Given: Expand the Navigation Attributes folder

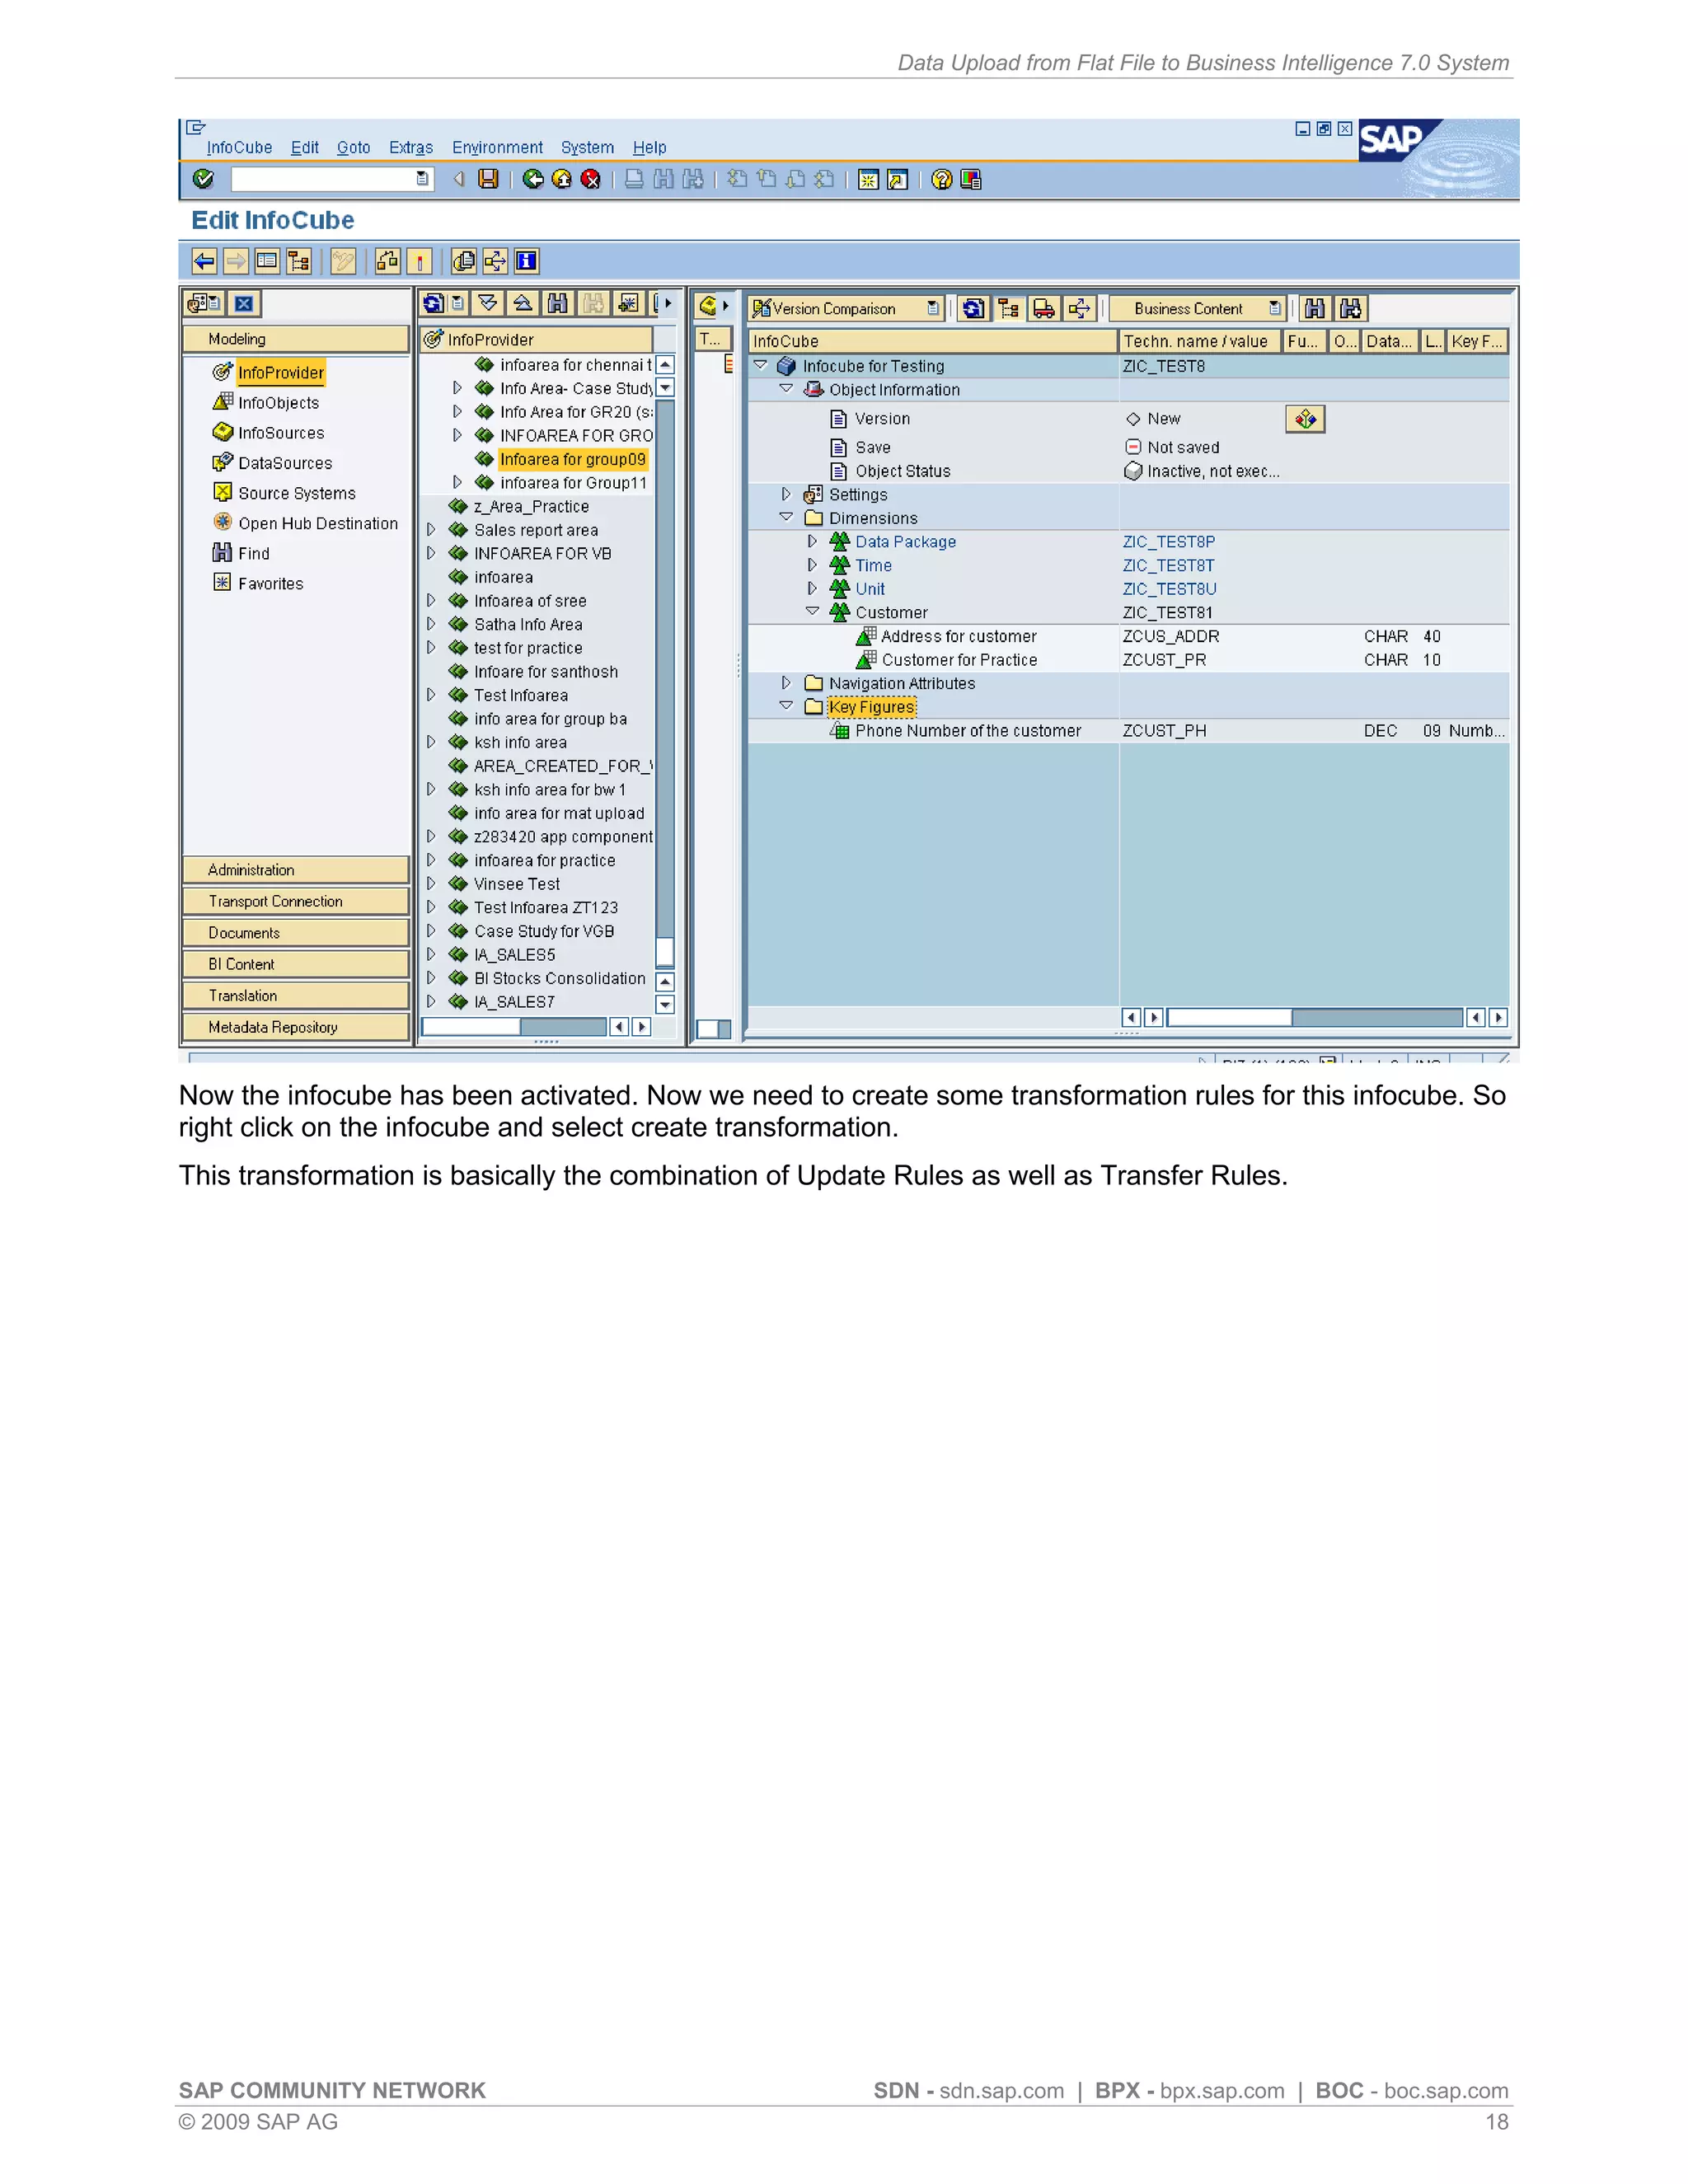Looking at the screenshot, I should click(x=786, y=683).
